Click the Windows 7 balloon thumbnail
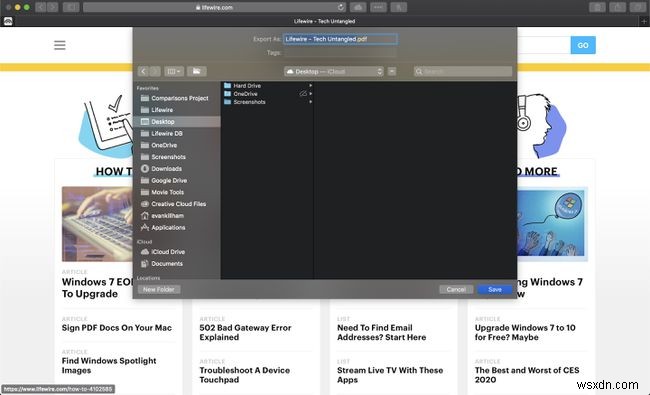The width and height of the screenshot is (650, 395). point(553,224)
